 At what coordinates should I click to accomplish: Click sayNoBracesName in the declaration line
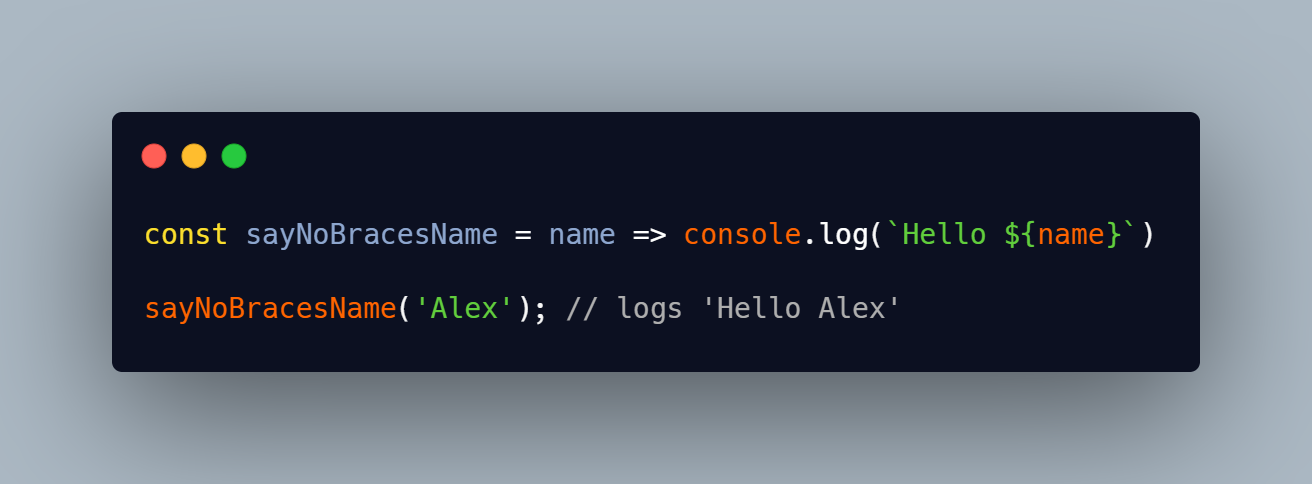[x=372, y=235]
